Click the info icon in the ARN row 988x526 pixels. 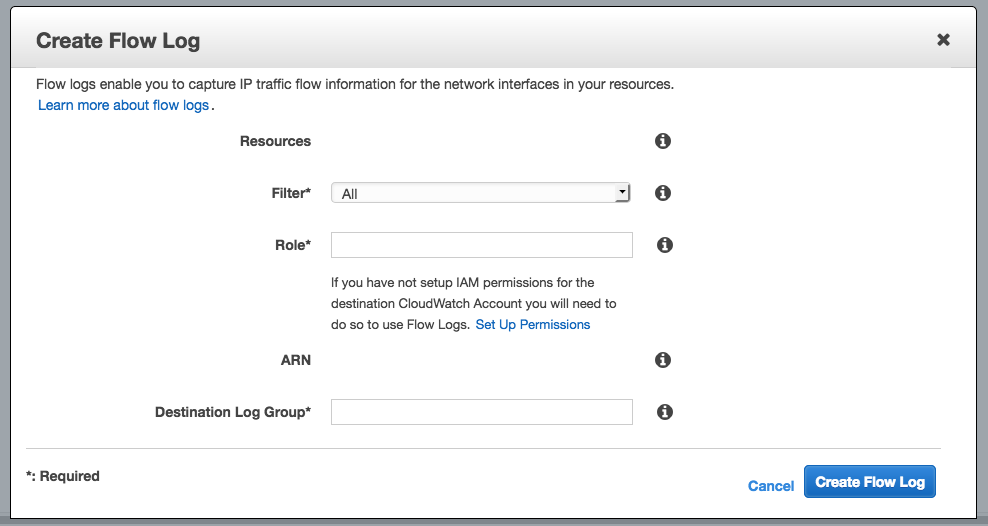point(662,360)
